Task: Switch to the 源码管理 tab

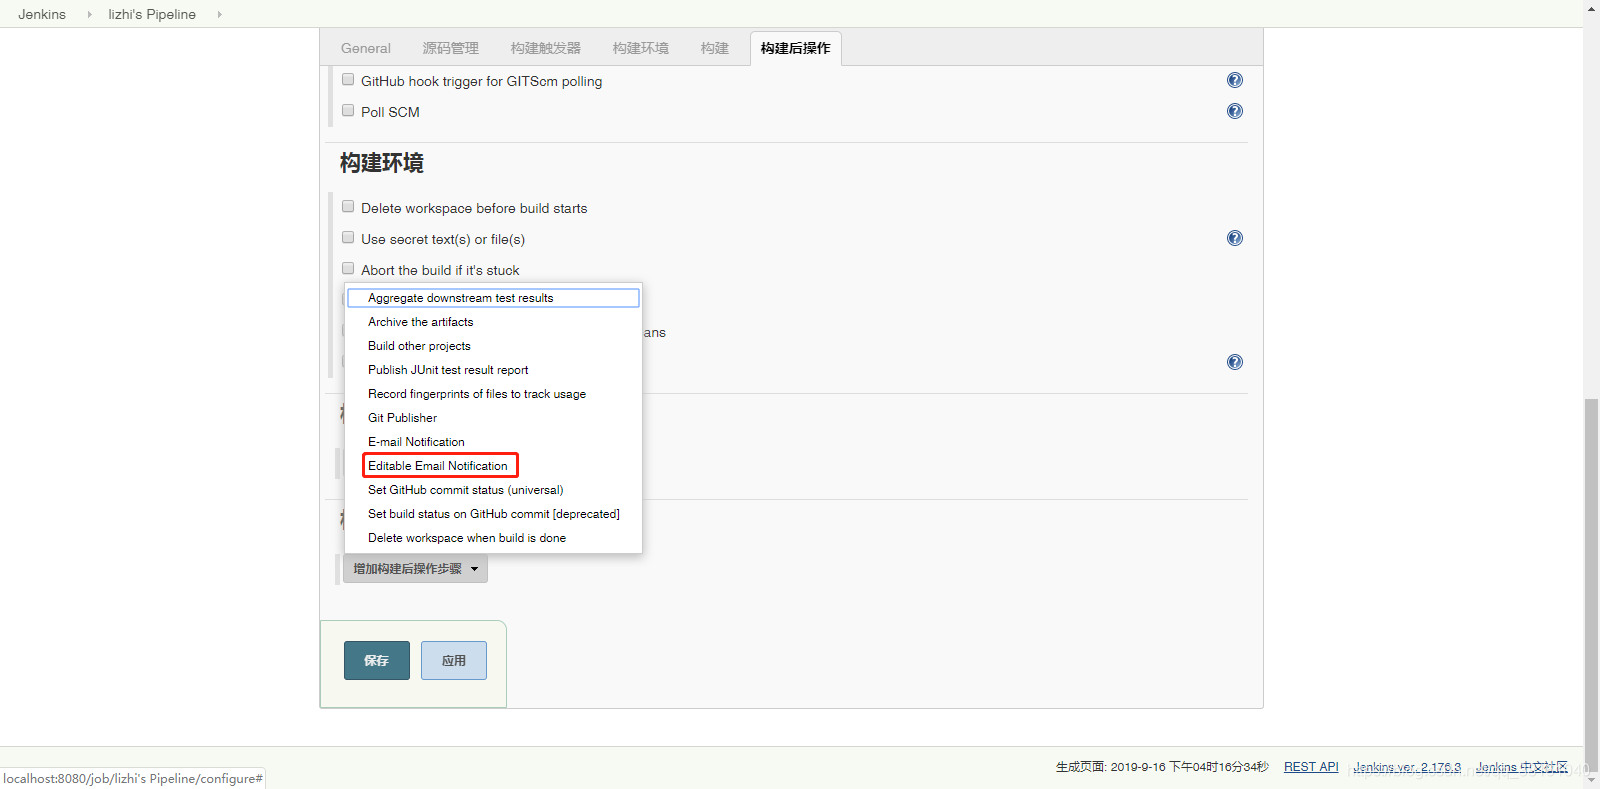Action: 450,48
